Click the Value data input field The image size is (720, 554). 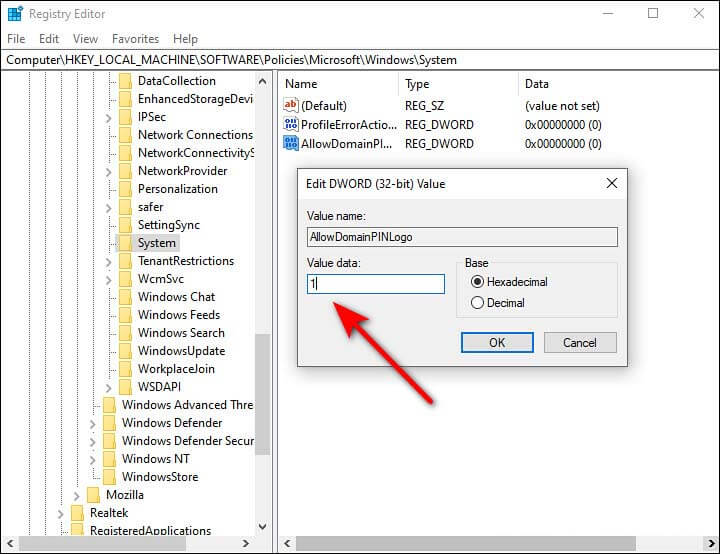coord(376,284)
